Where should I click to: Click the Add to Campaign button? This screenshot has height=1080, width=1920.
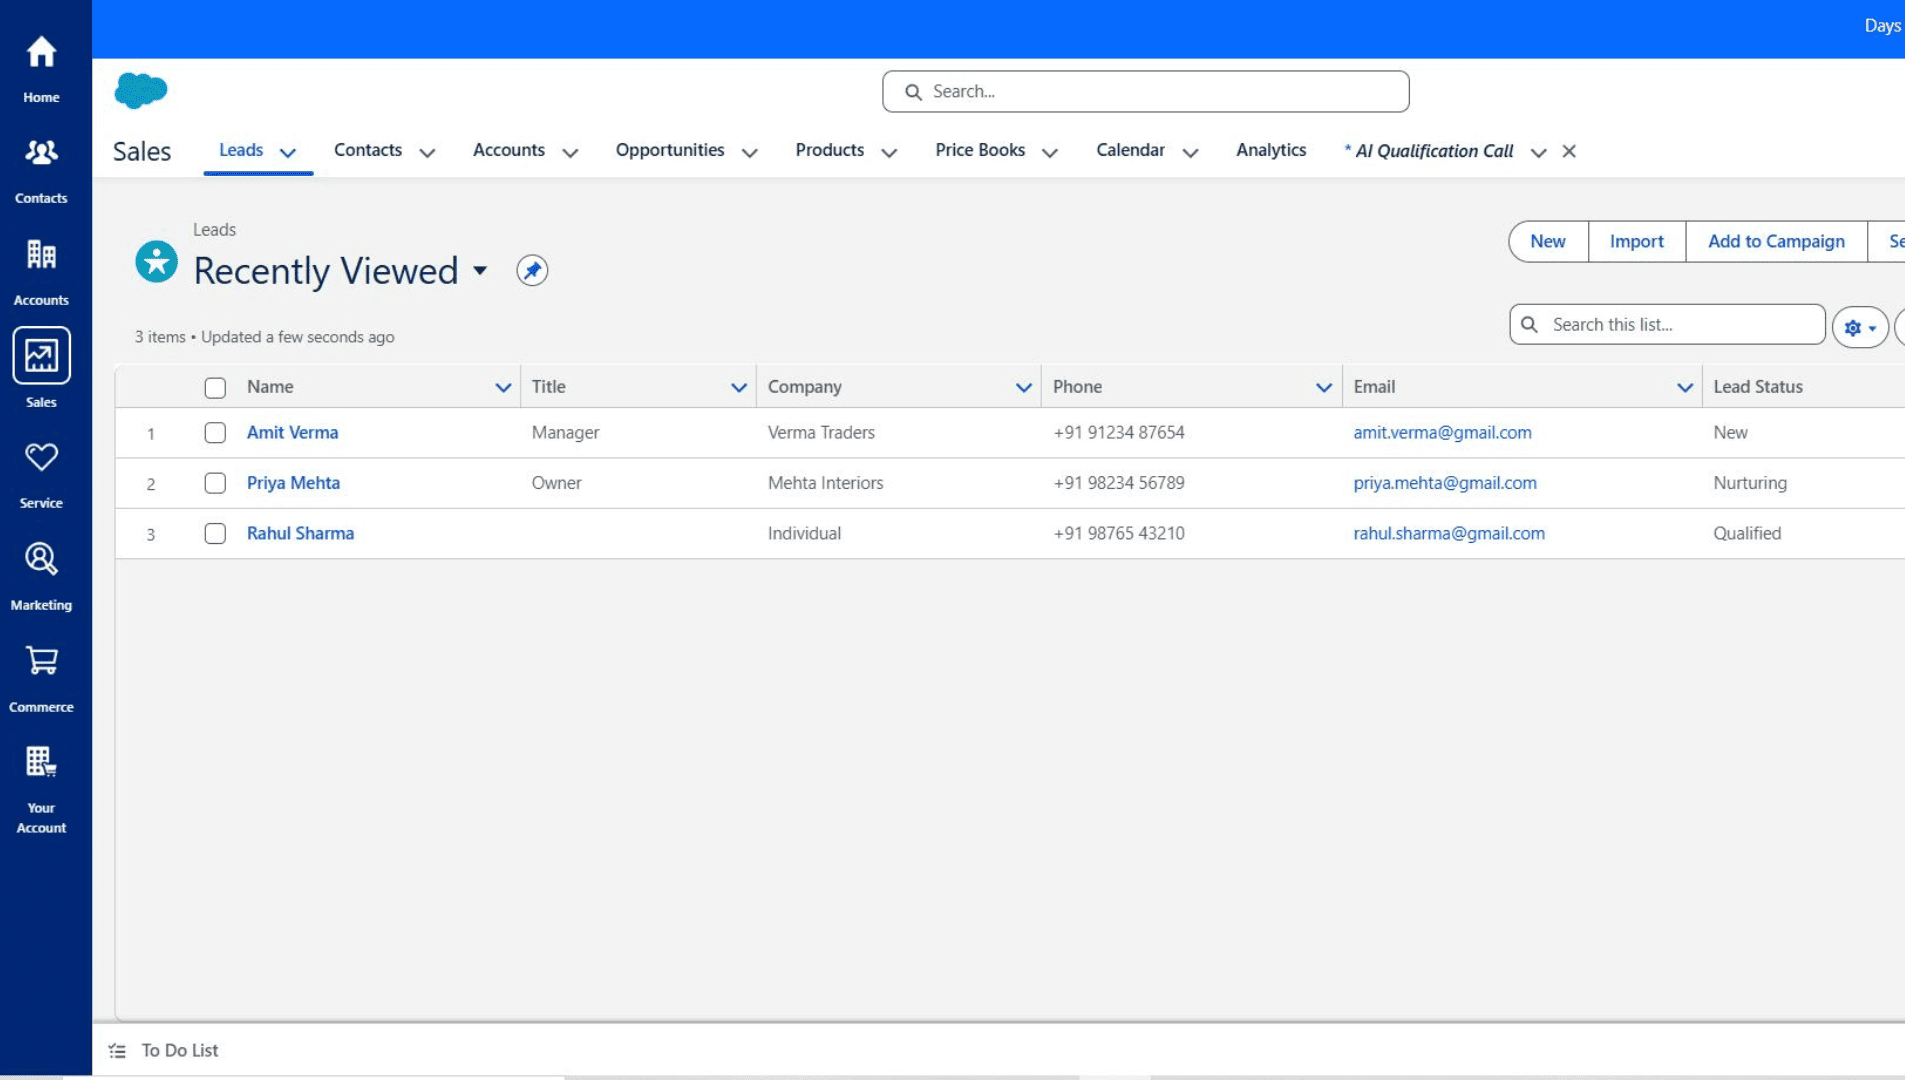point(1776,241)
